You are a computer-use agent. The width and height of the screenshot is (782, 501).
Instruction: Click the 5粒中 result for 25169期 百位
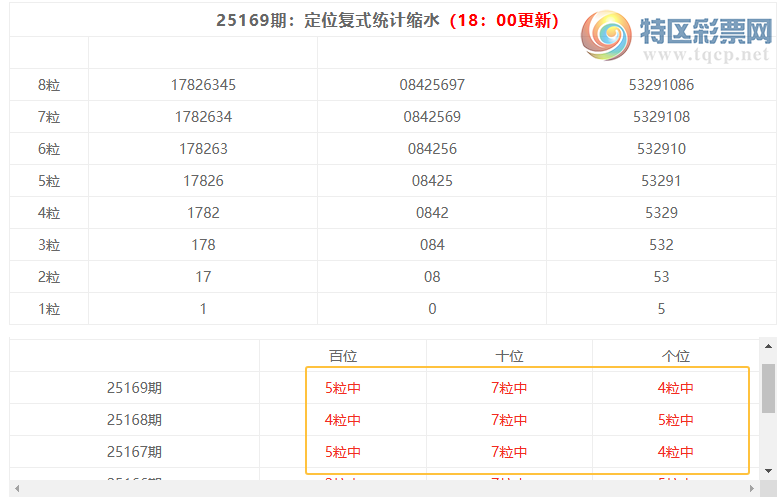coord(343,388)
